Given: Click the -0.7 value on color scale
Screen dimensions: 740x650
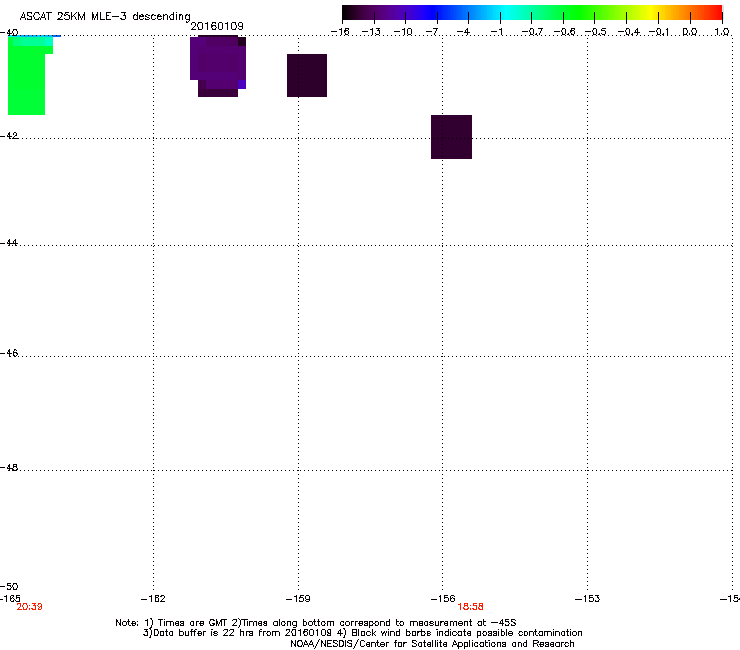Looking at the screenshot, I should [532, 32].
